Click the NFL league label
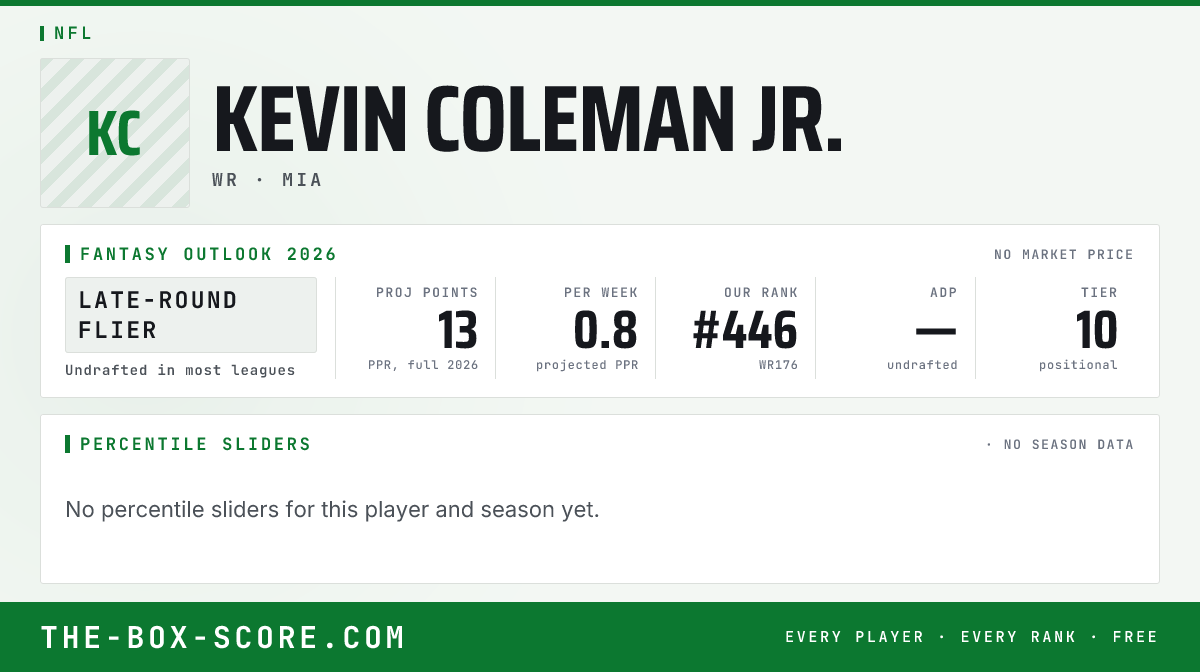1200x672 pixels. [73, 33]
